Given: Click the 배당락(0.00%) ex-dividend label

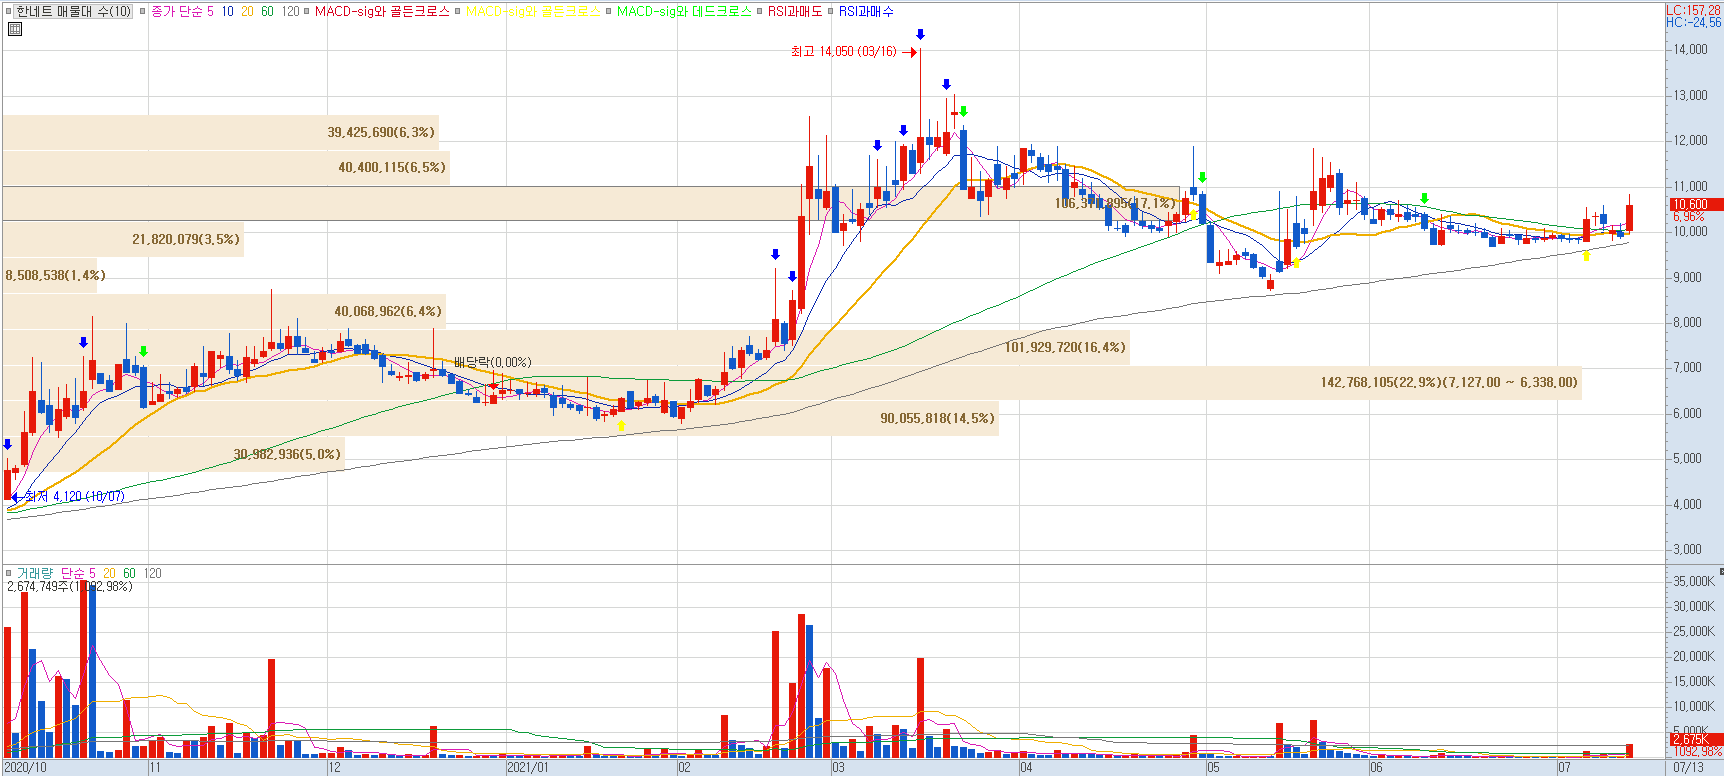Looking at the screenshot, I should coord(493,362).
